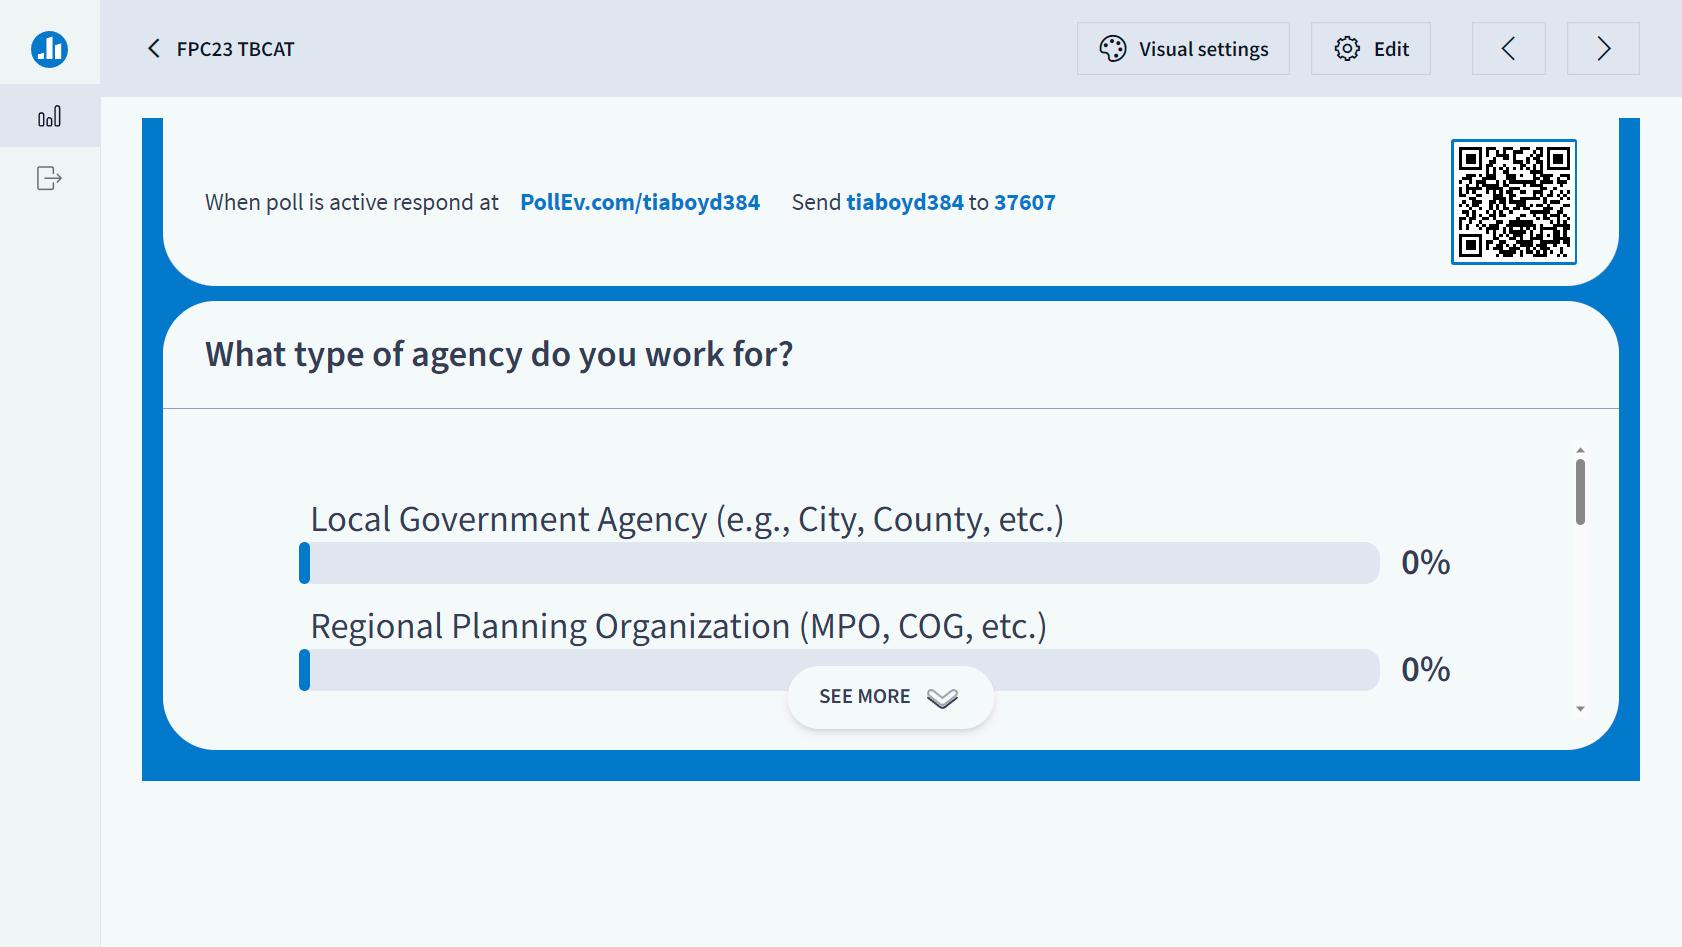Go to next activity arrow
The width and height of the screenshot is (1682, 947).
click(1603, 49)
